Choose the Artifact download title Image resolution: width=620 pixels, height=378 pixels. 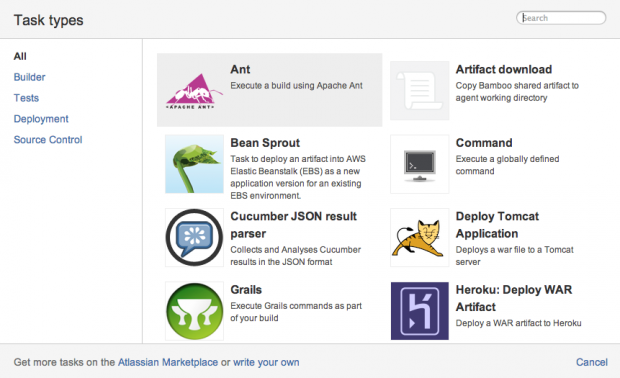tap(504, 70)
